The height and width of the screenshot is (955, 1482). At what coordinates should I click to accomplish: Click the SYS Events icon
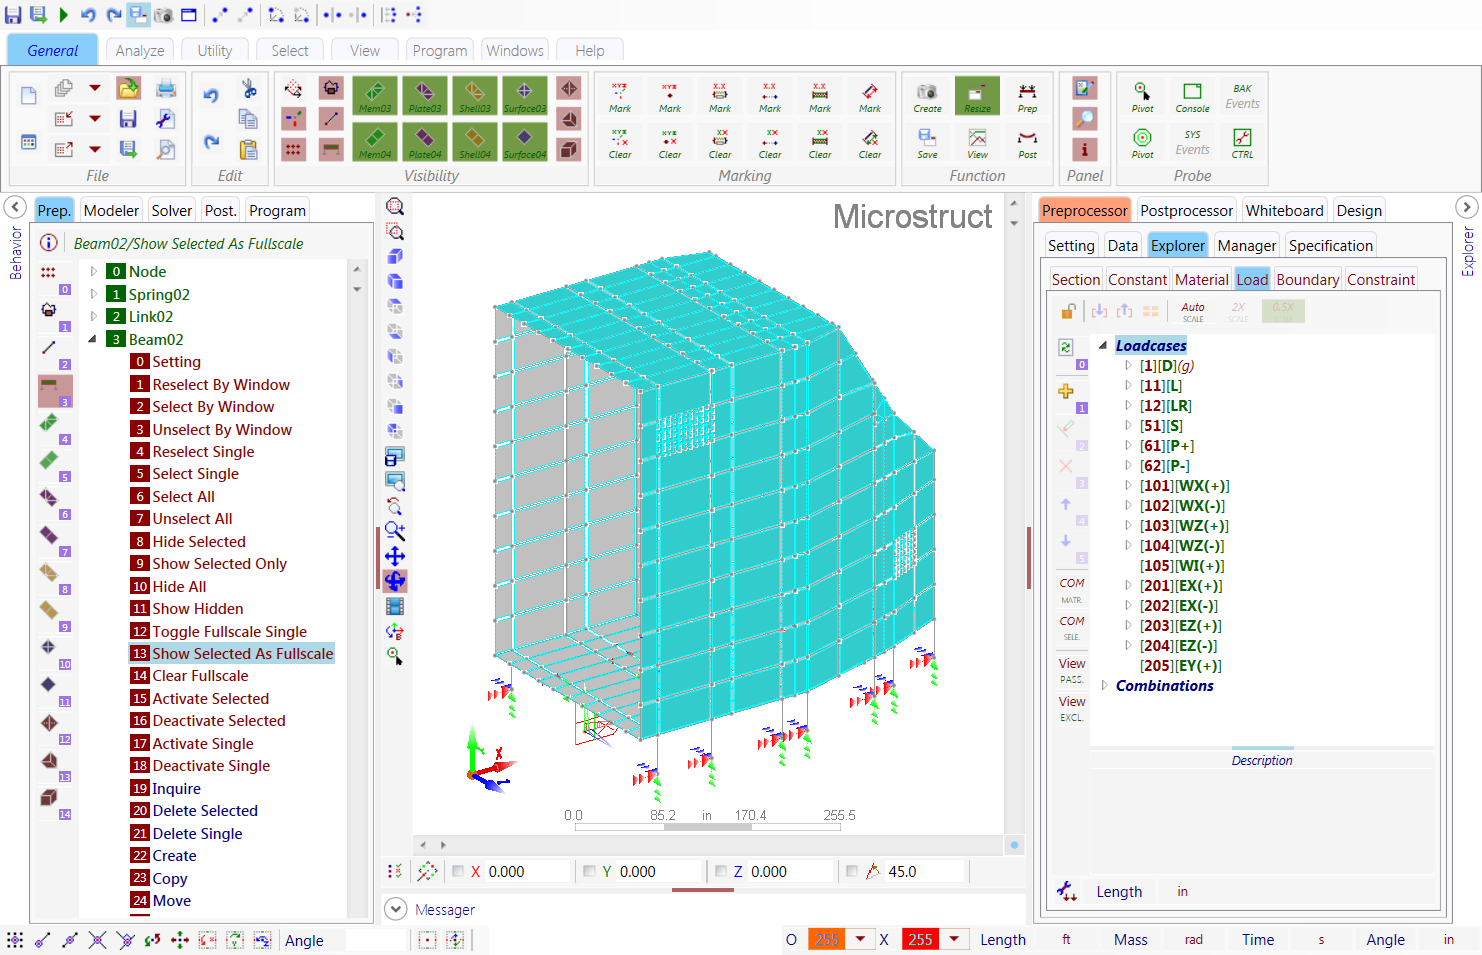point(1192,142)
